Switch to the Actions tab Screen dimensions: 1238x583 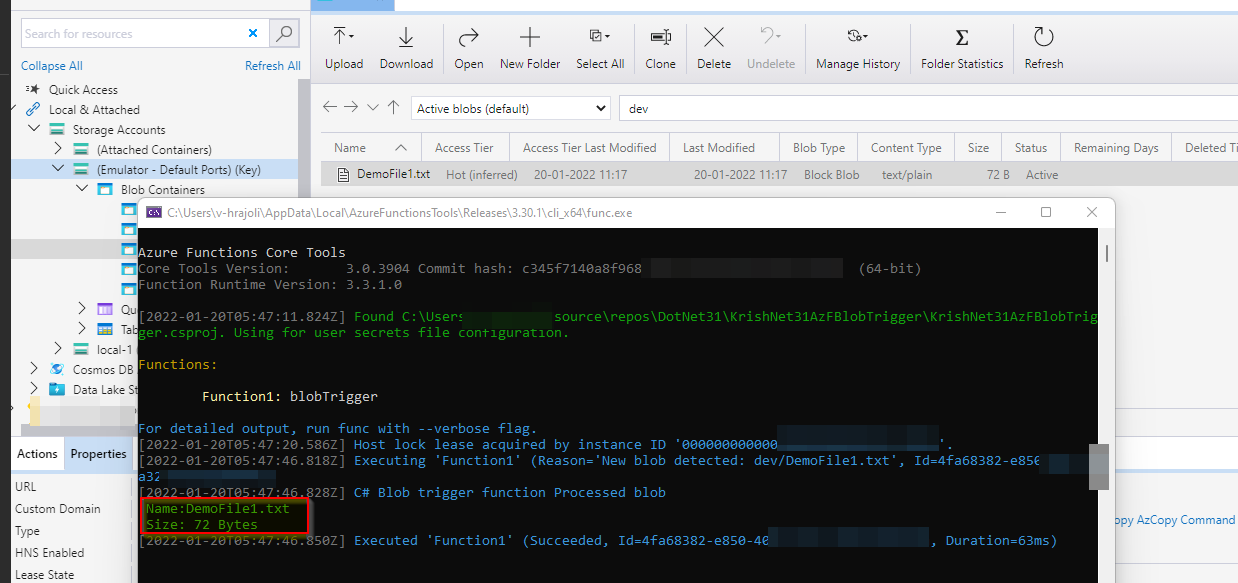click(37, 453)
